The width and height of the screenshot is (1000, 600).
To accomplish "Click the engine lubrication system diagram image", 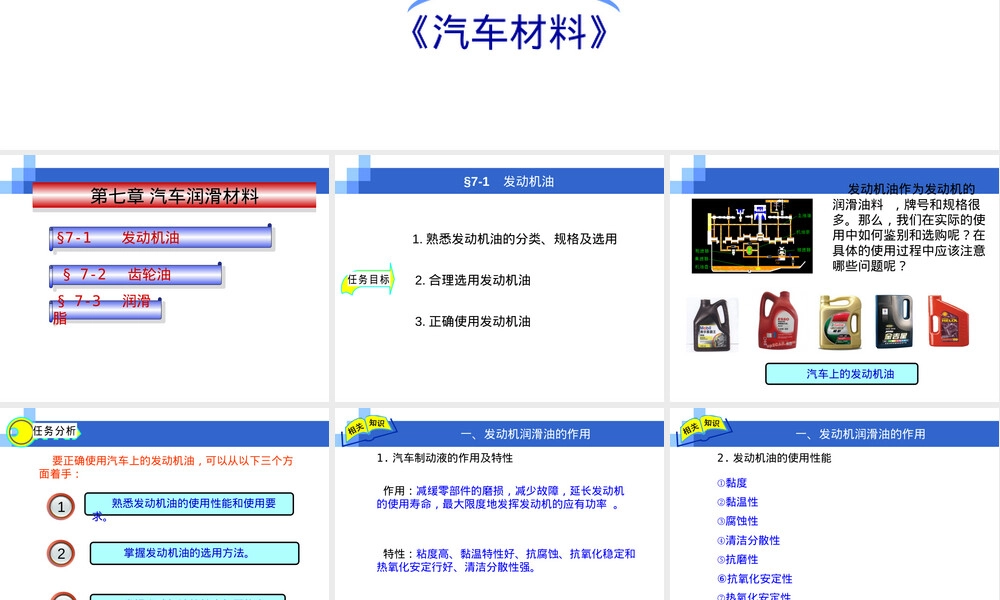I will (752, 236).
